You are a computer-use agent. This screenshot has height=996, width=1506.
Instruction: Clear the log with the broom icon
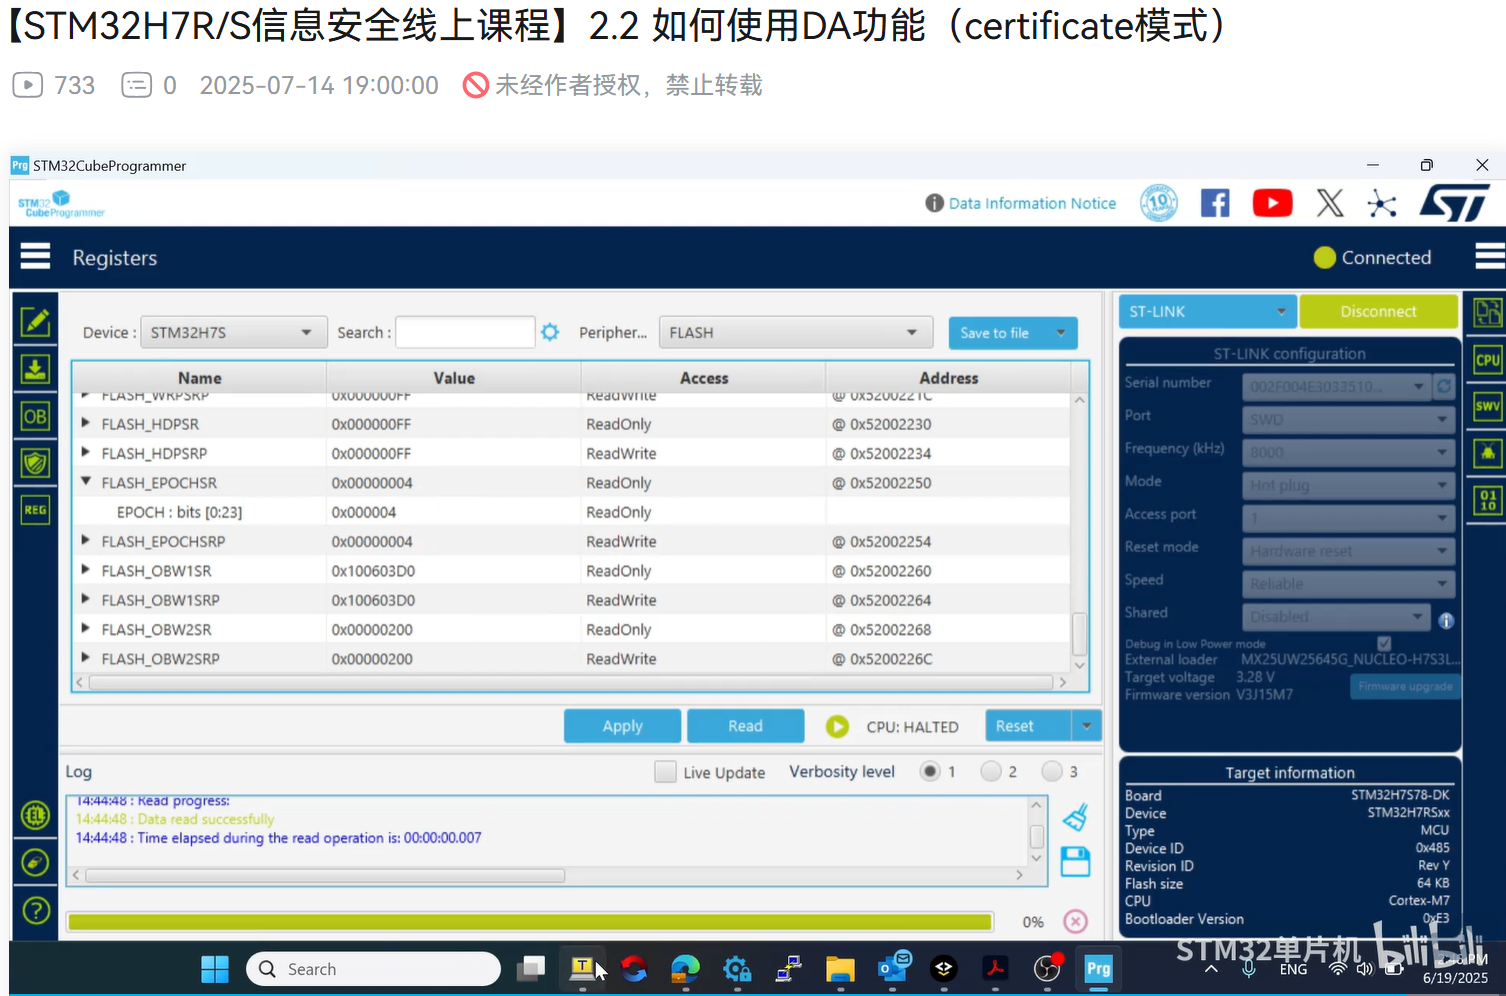point(1075,817)
